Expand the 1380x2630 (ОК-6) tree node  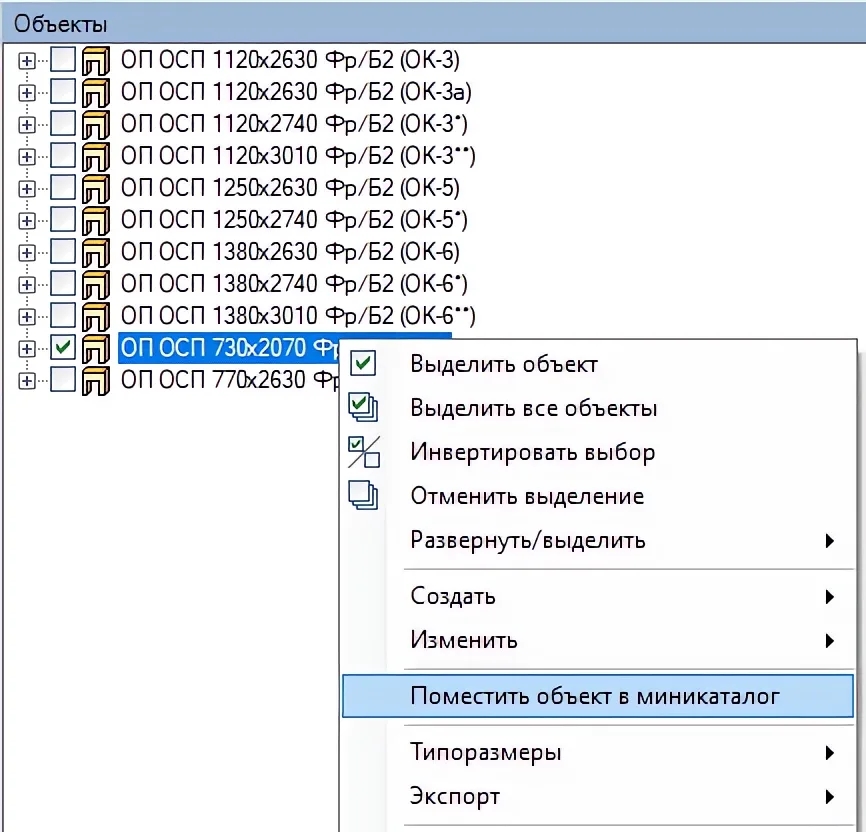(27, 252)
